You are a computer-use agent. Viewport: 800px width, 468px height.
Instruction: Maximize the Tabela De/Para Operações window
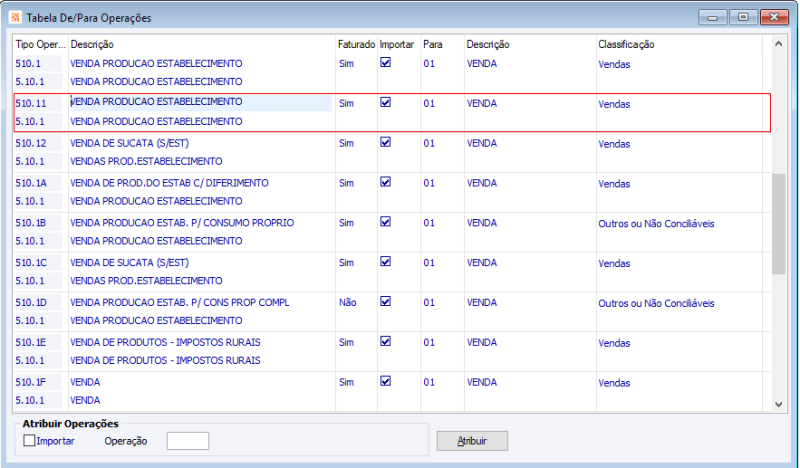743,17
